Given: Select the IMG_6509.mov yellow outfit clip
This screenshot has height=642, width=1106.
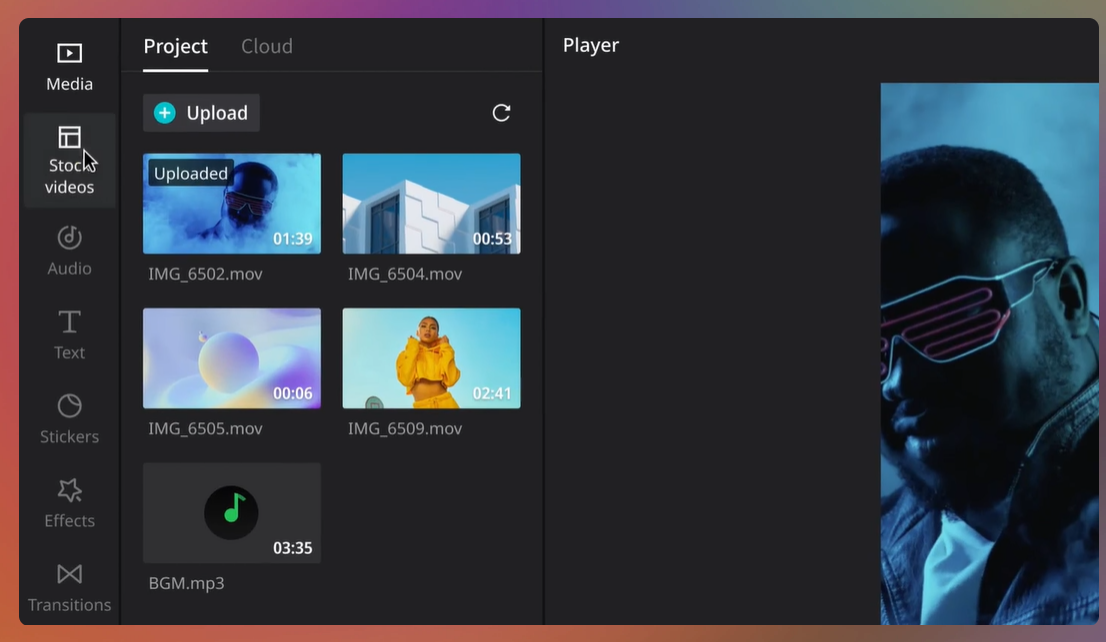Looking at the screenshot, I should pos(431,358).
